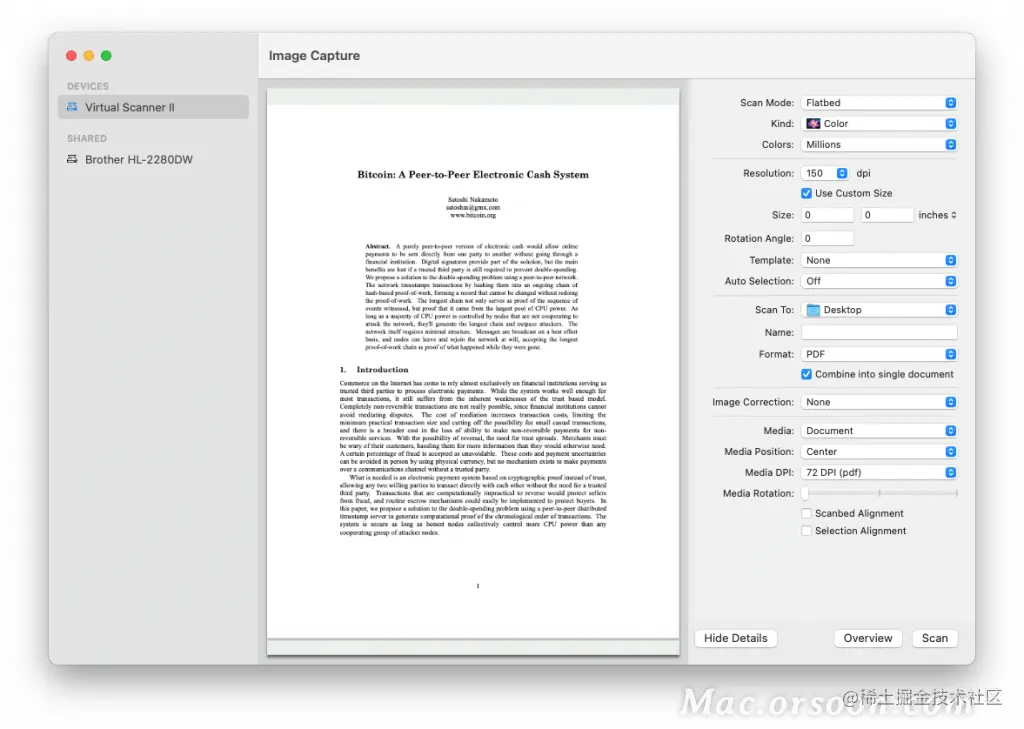The width and height of the screenshot is (1024, 729).
Task: Zoom the window with green button
Action: 106,56
